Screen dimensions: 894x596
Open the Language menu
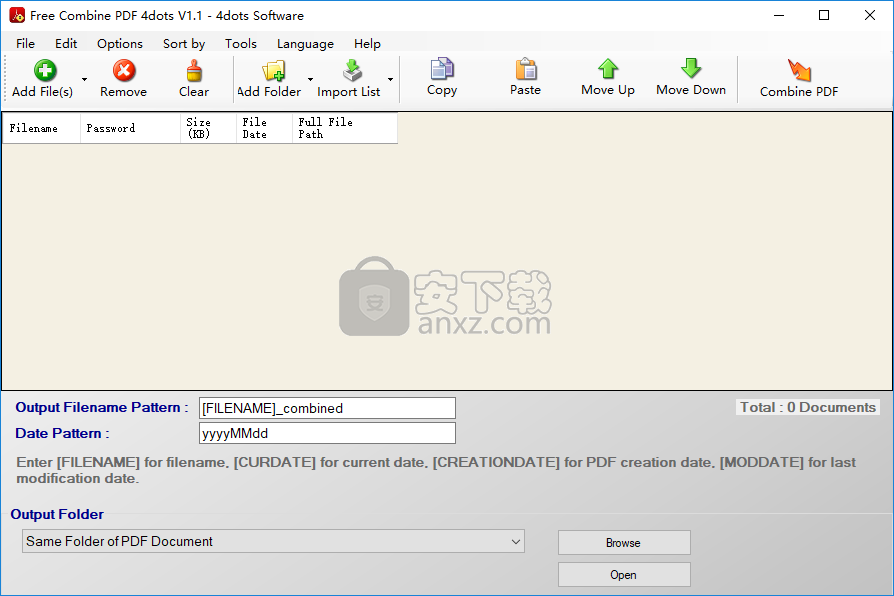tap(305, 43)
